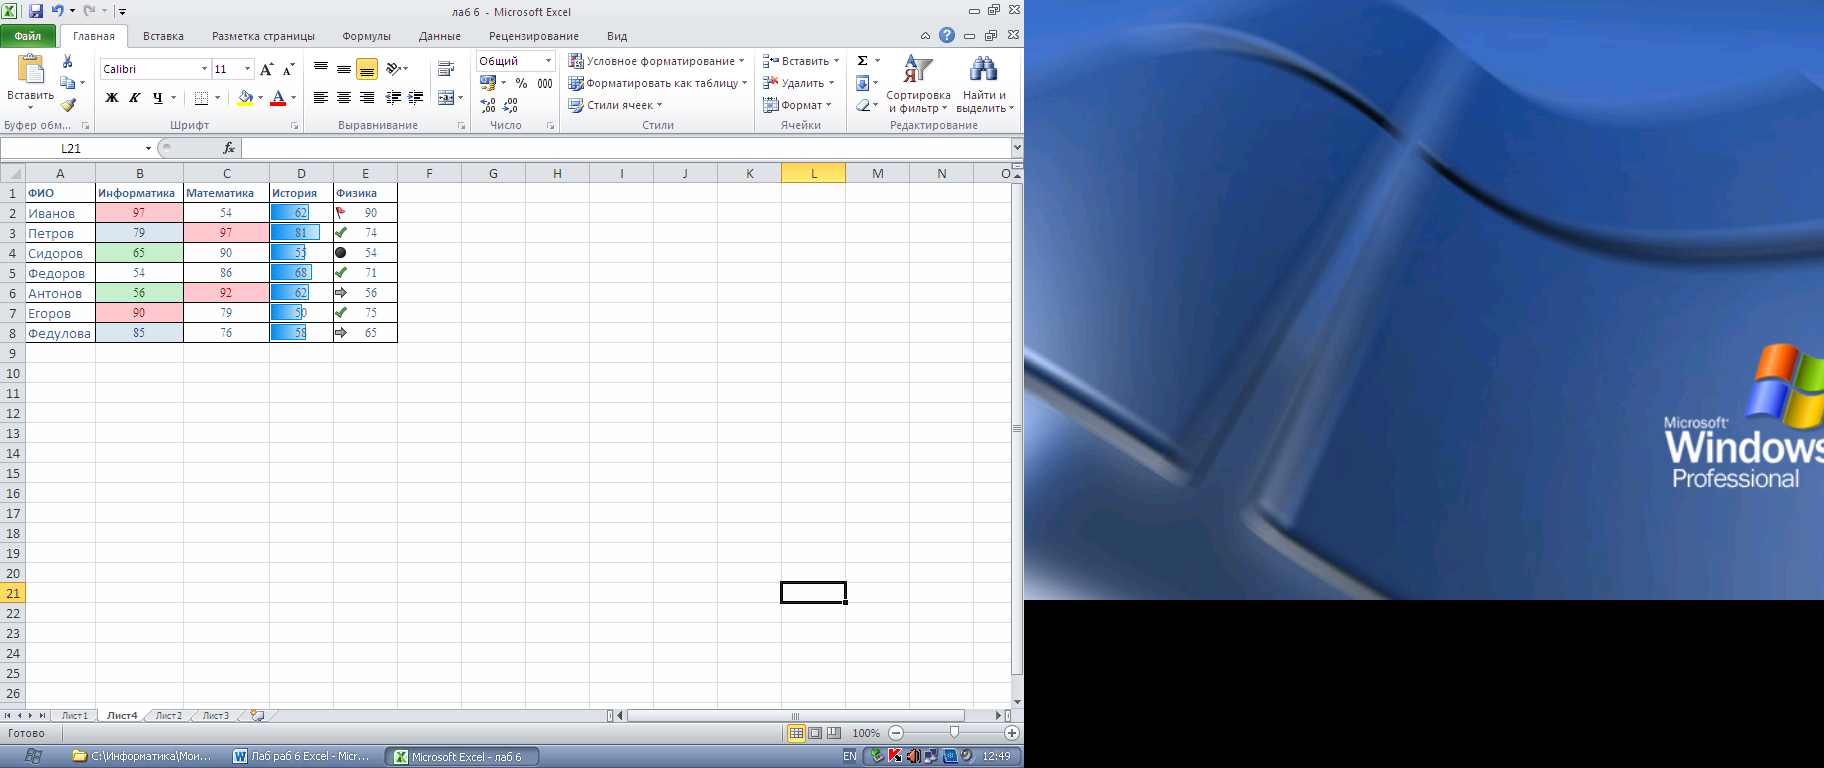Click the decrease indent icon

(393, 98)
